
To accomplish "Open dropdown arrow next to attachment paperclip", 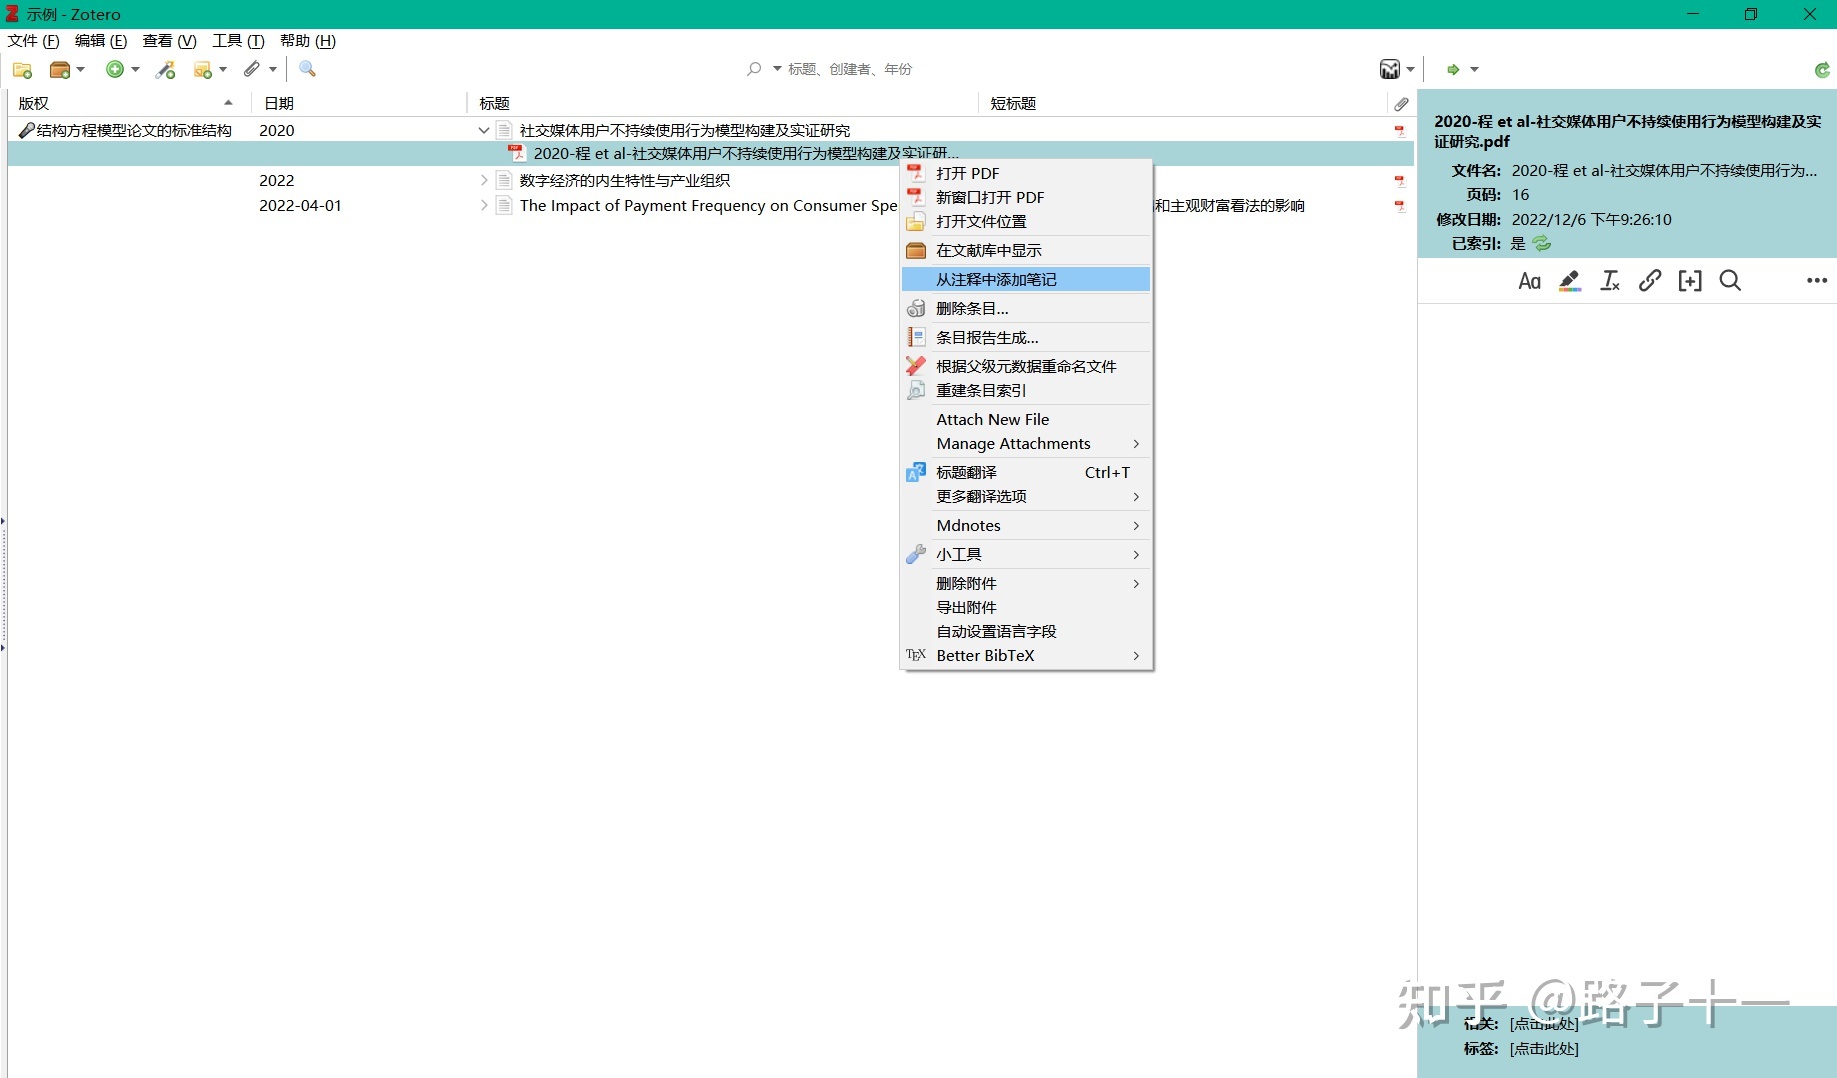I will [272, 69].
